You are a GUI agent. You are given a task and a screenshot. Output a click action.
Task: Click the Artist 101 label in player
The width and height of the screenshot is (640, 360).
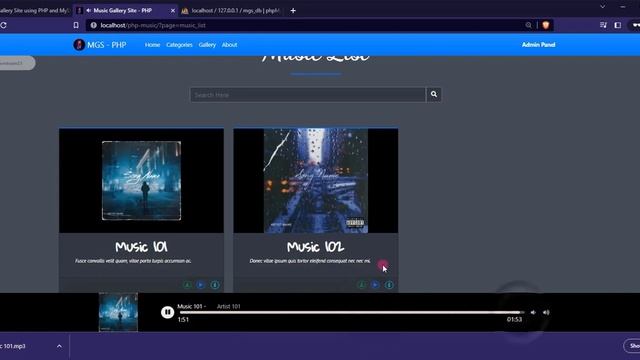coord(229,306)
